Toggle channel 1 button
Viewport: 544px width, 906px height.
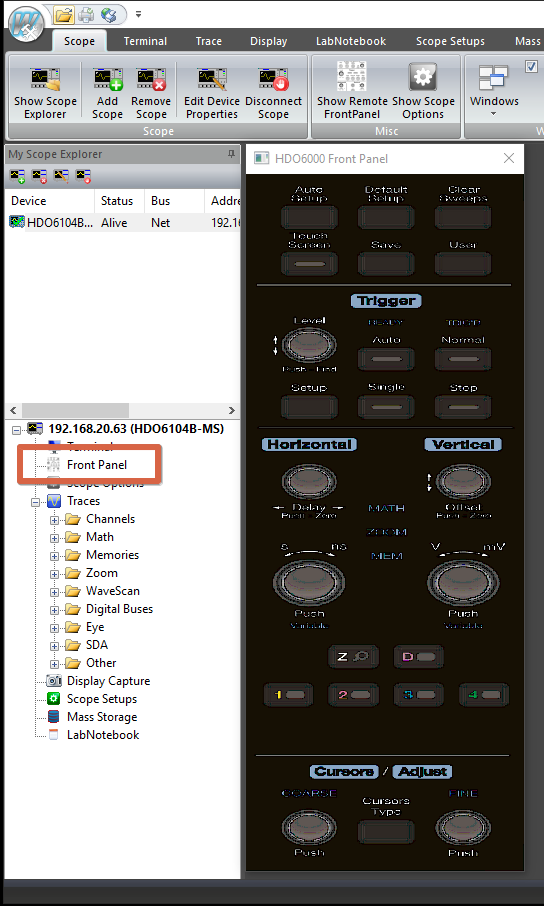288,695
